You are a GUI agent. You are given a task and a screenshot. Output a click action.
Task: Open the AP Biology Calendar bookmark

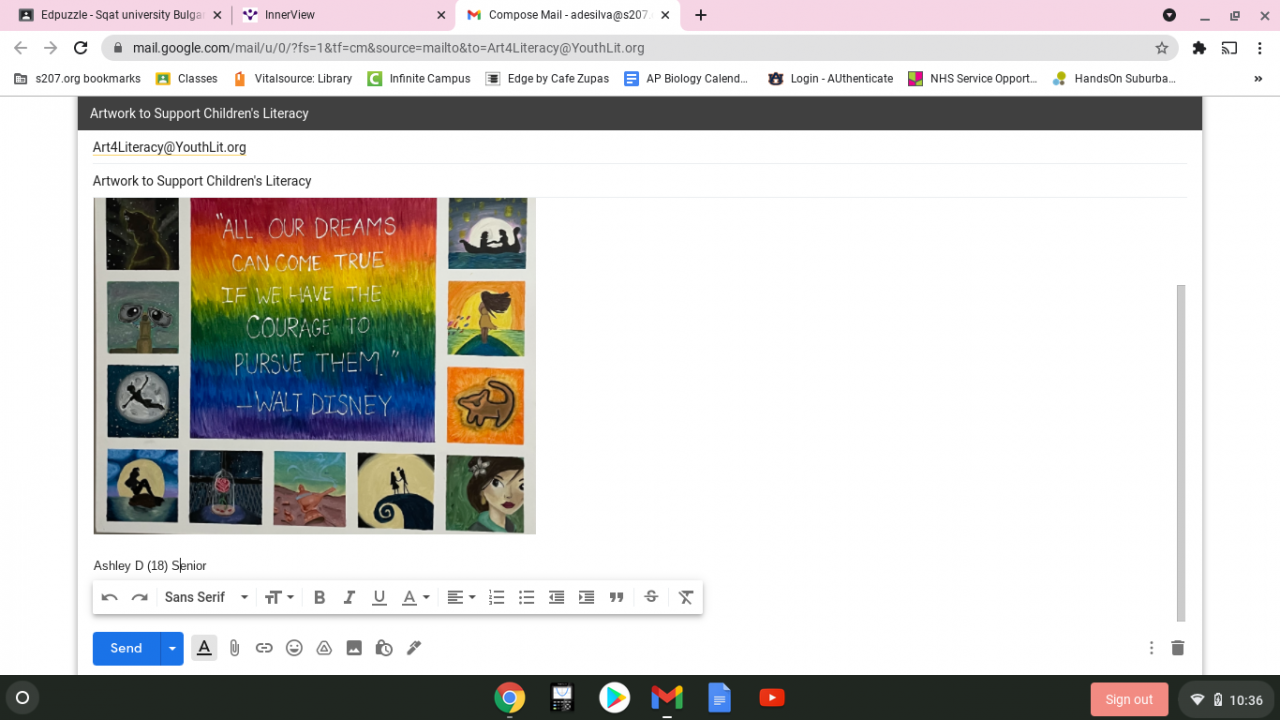click(686, 79)
